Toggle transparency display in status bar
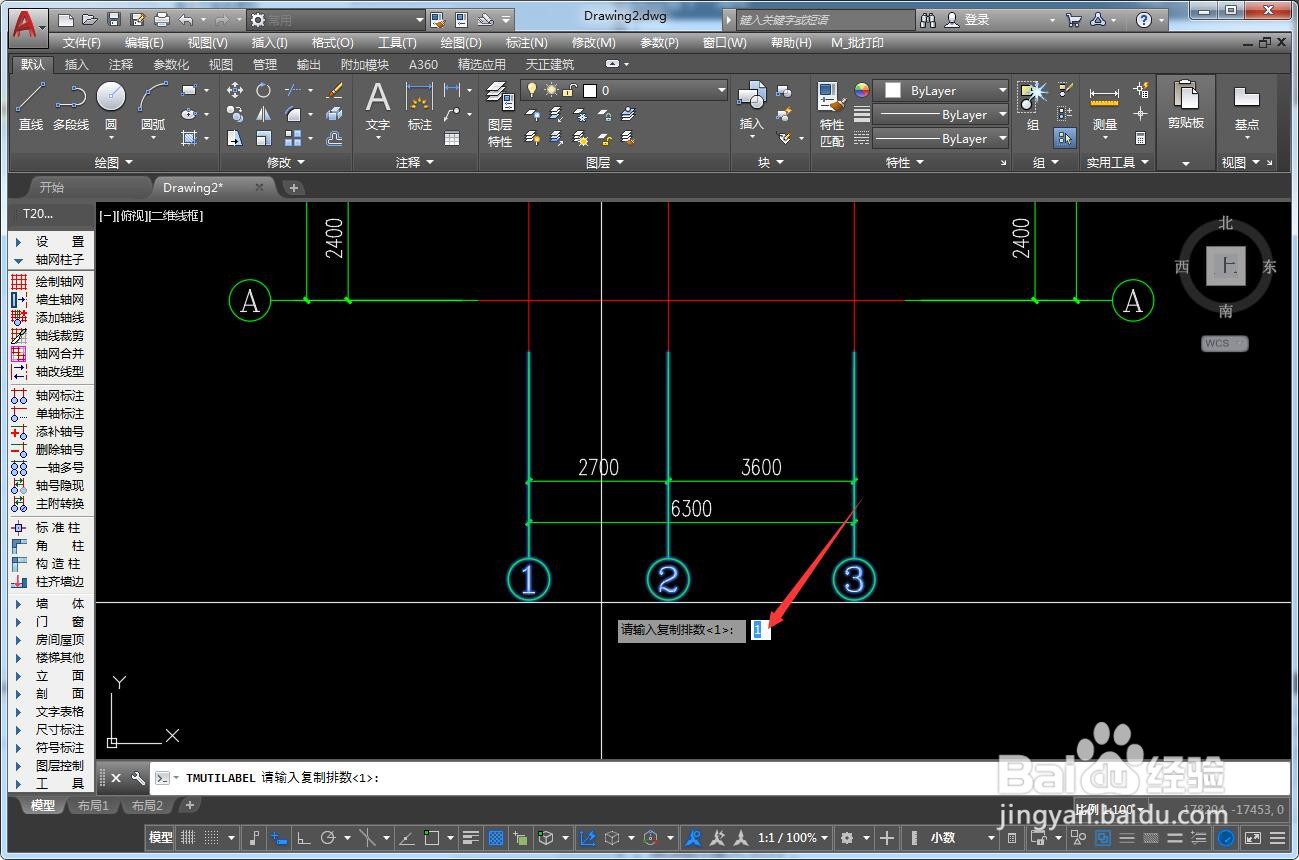 point(495,838)
